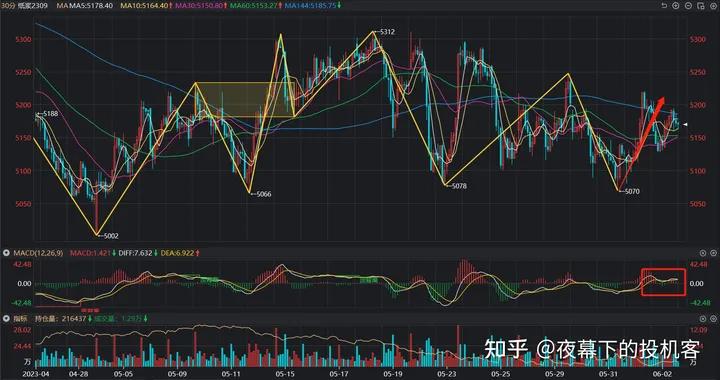Click the MA5:5178.40 indicator label
This screenshot has height=380, width=720.
coord(91,6)
